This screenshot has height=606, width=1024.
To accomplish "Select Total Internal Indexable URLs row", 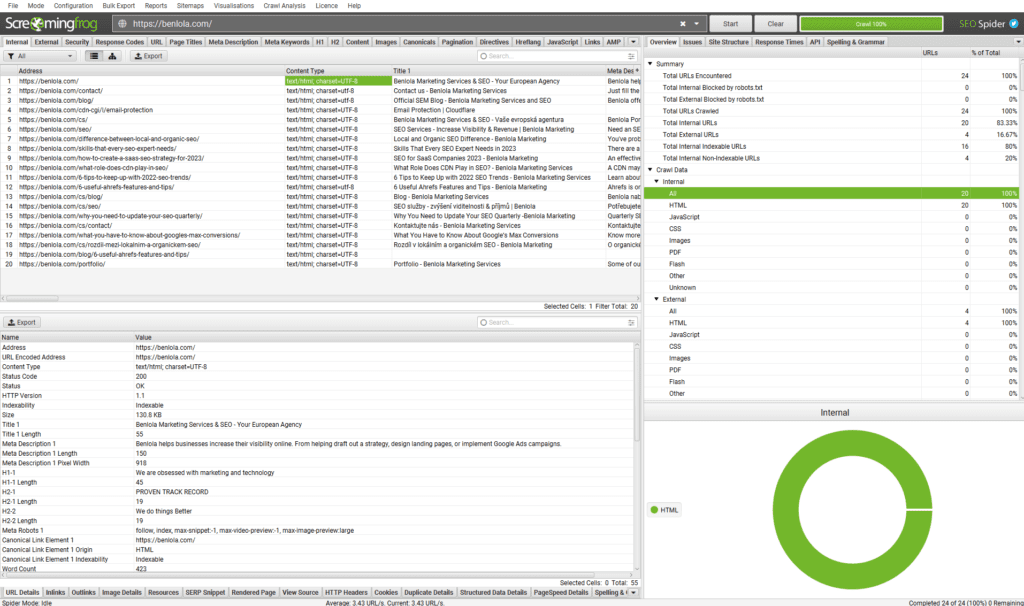I will tap(832, 146).
